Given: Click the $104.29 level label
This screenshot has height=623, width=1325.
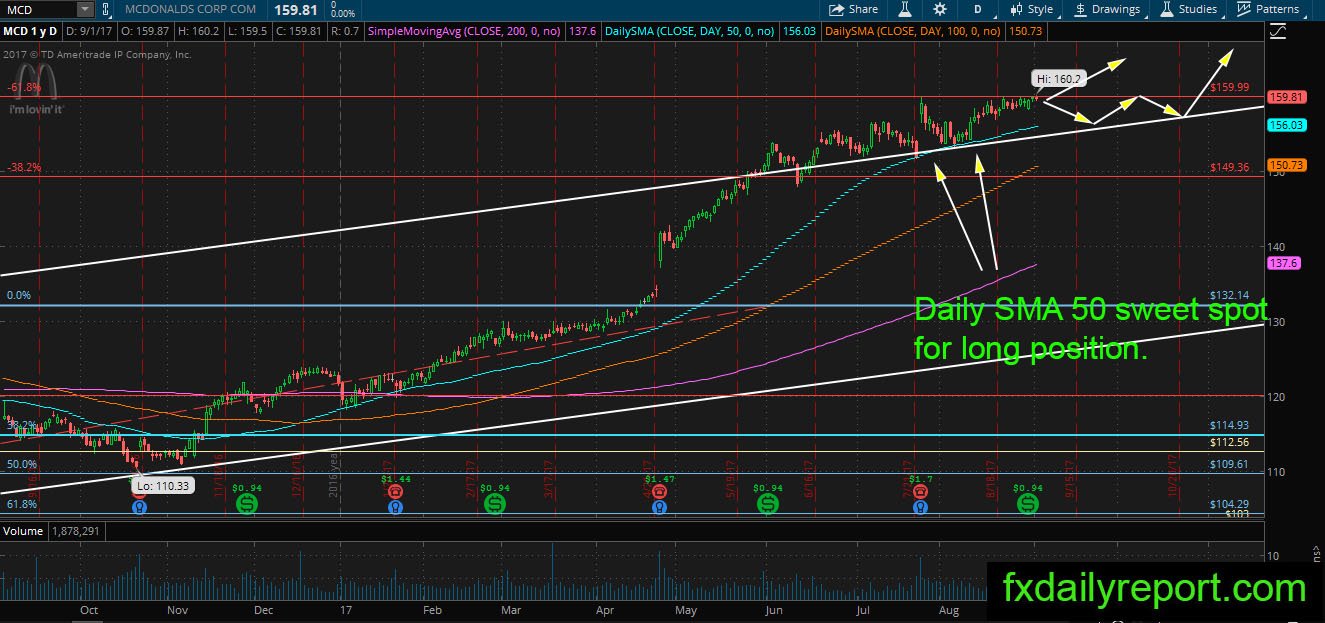Looking at the screenshot, I should pyautogui.click(x=1228, y=503).
